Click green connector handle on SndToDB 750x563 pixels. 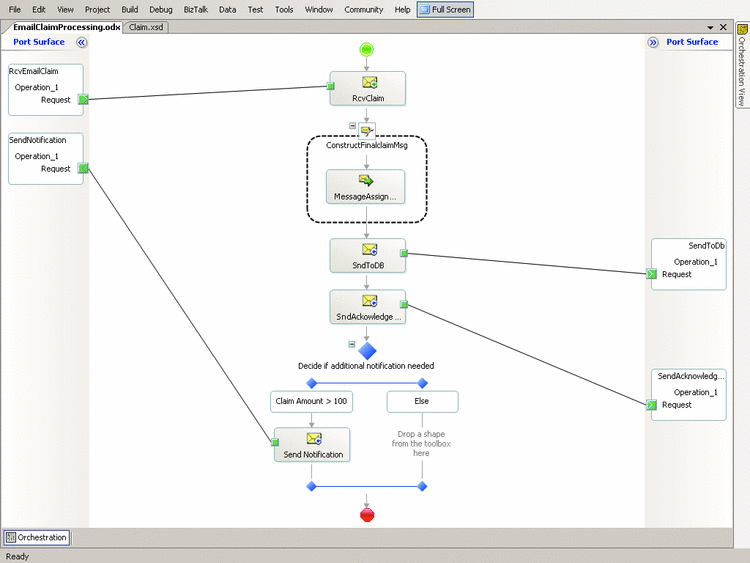tap(404, 253)
